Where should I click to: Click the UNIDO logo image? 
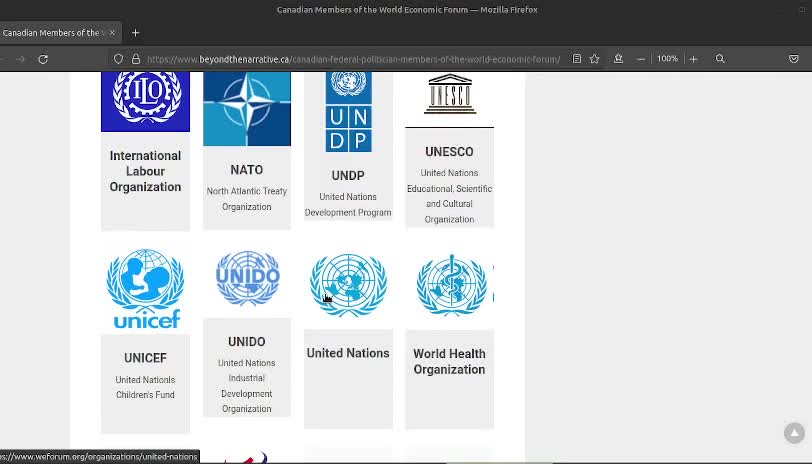coord(248,279)
